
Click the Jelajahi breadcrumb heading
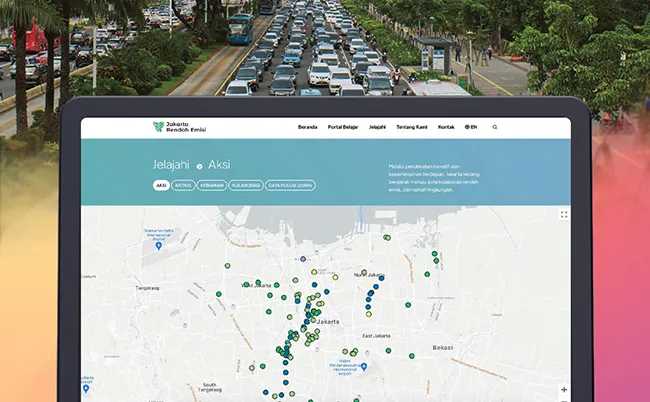coord(171,165)
